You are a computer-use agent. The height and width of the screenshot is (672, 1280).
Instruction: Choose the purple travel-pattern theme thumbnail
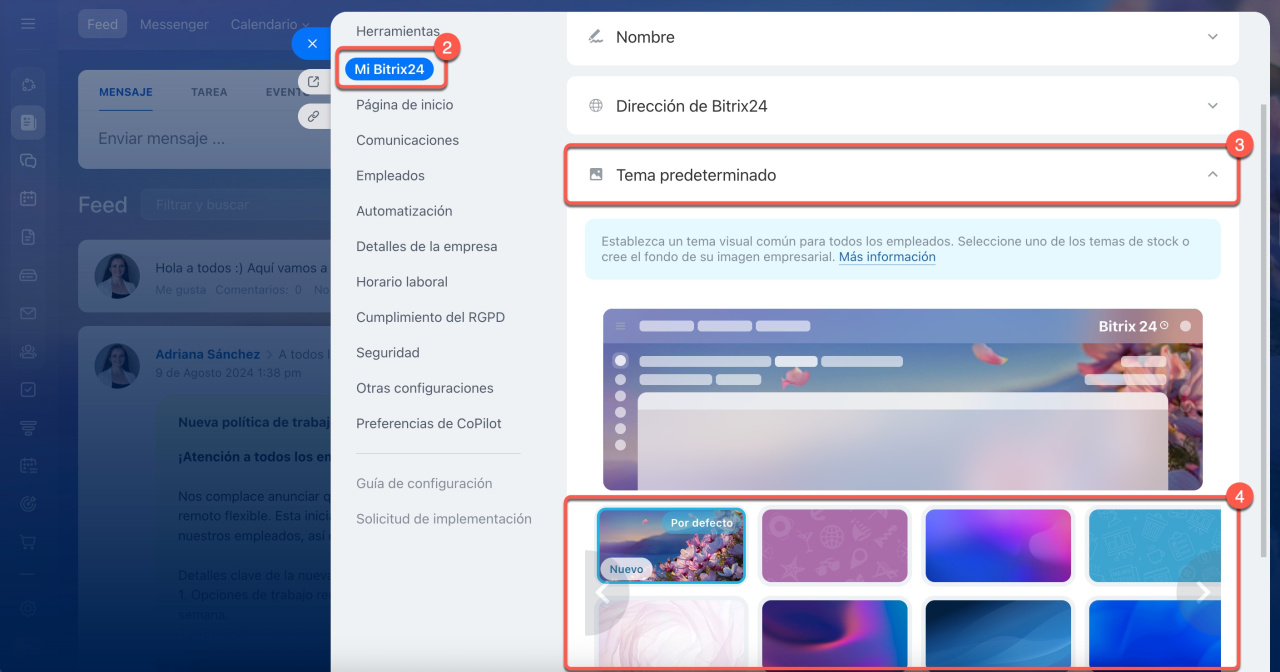[x=834, y=546]
